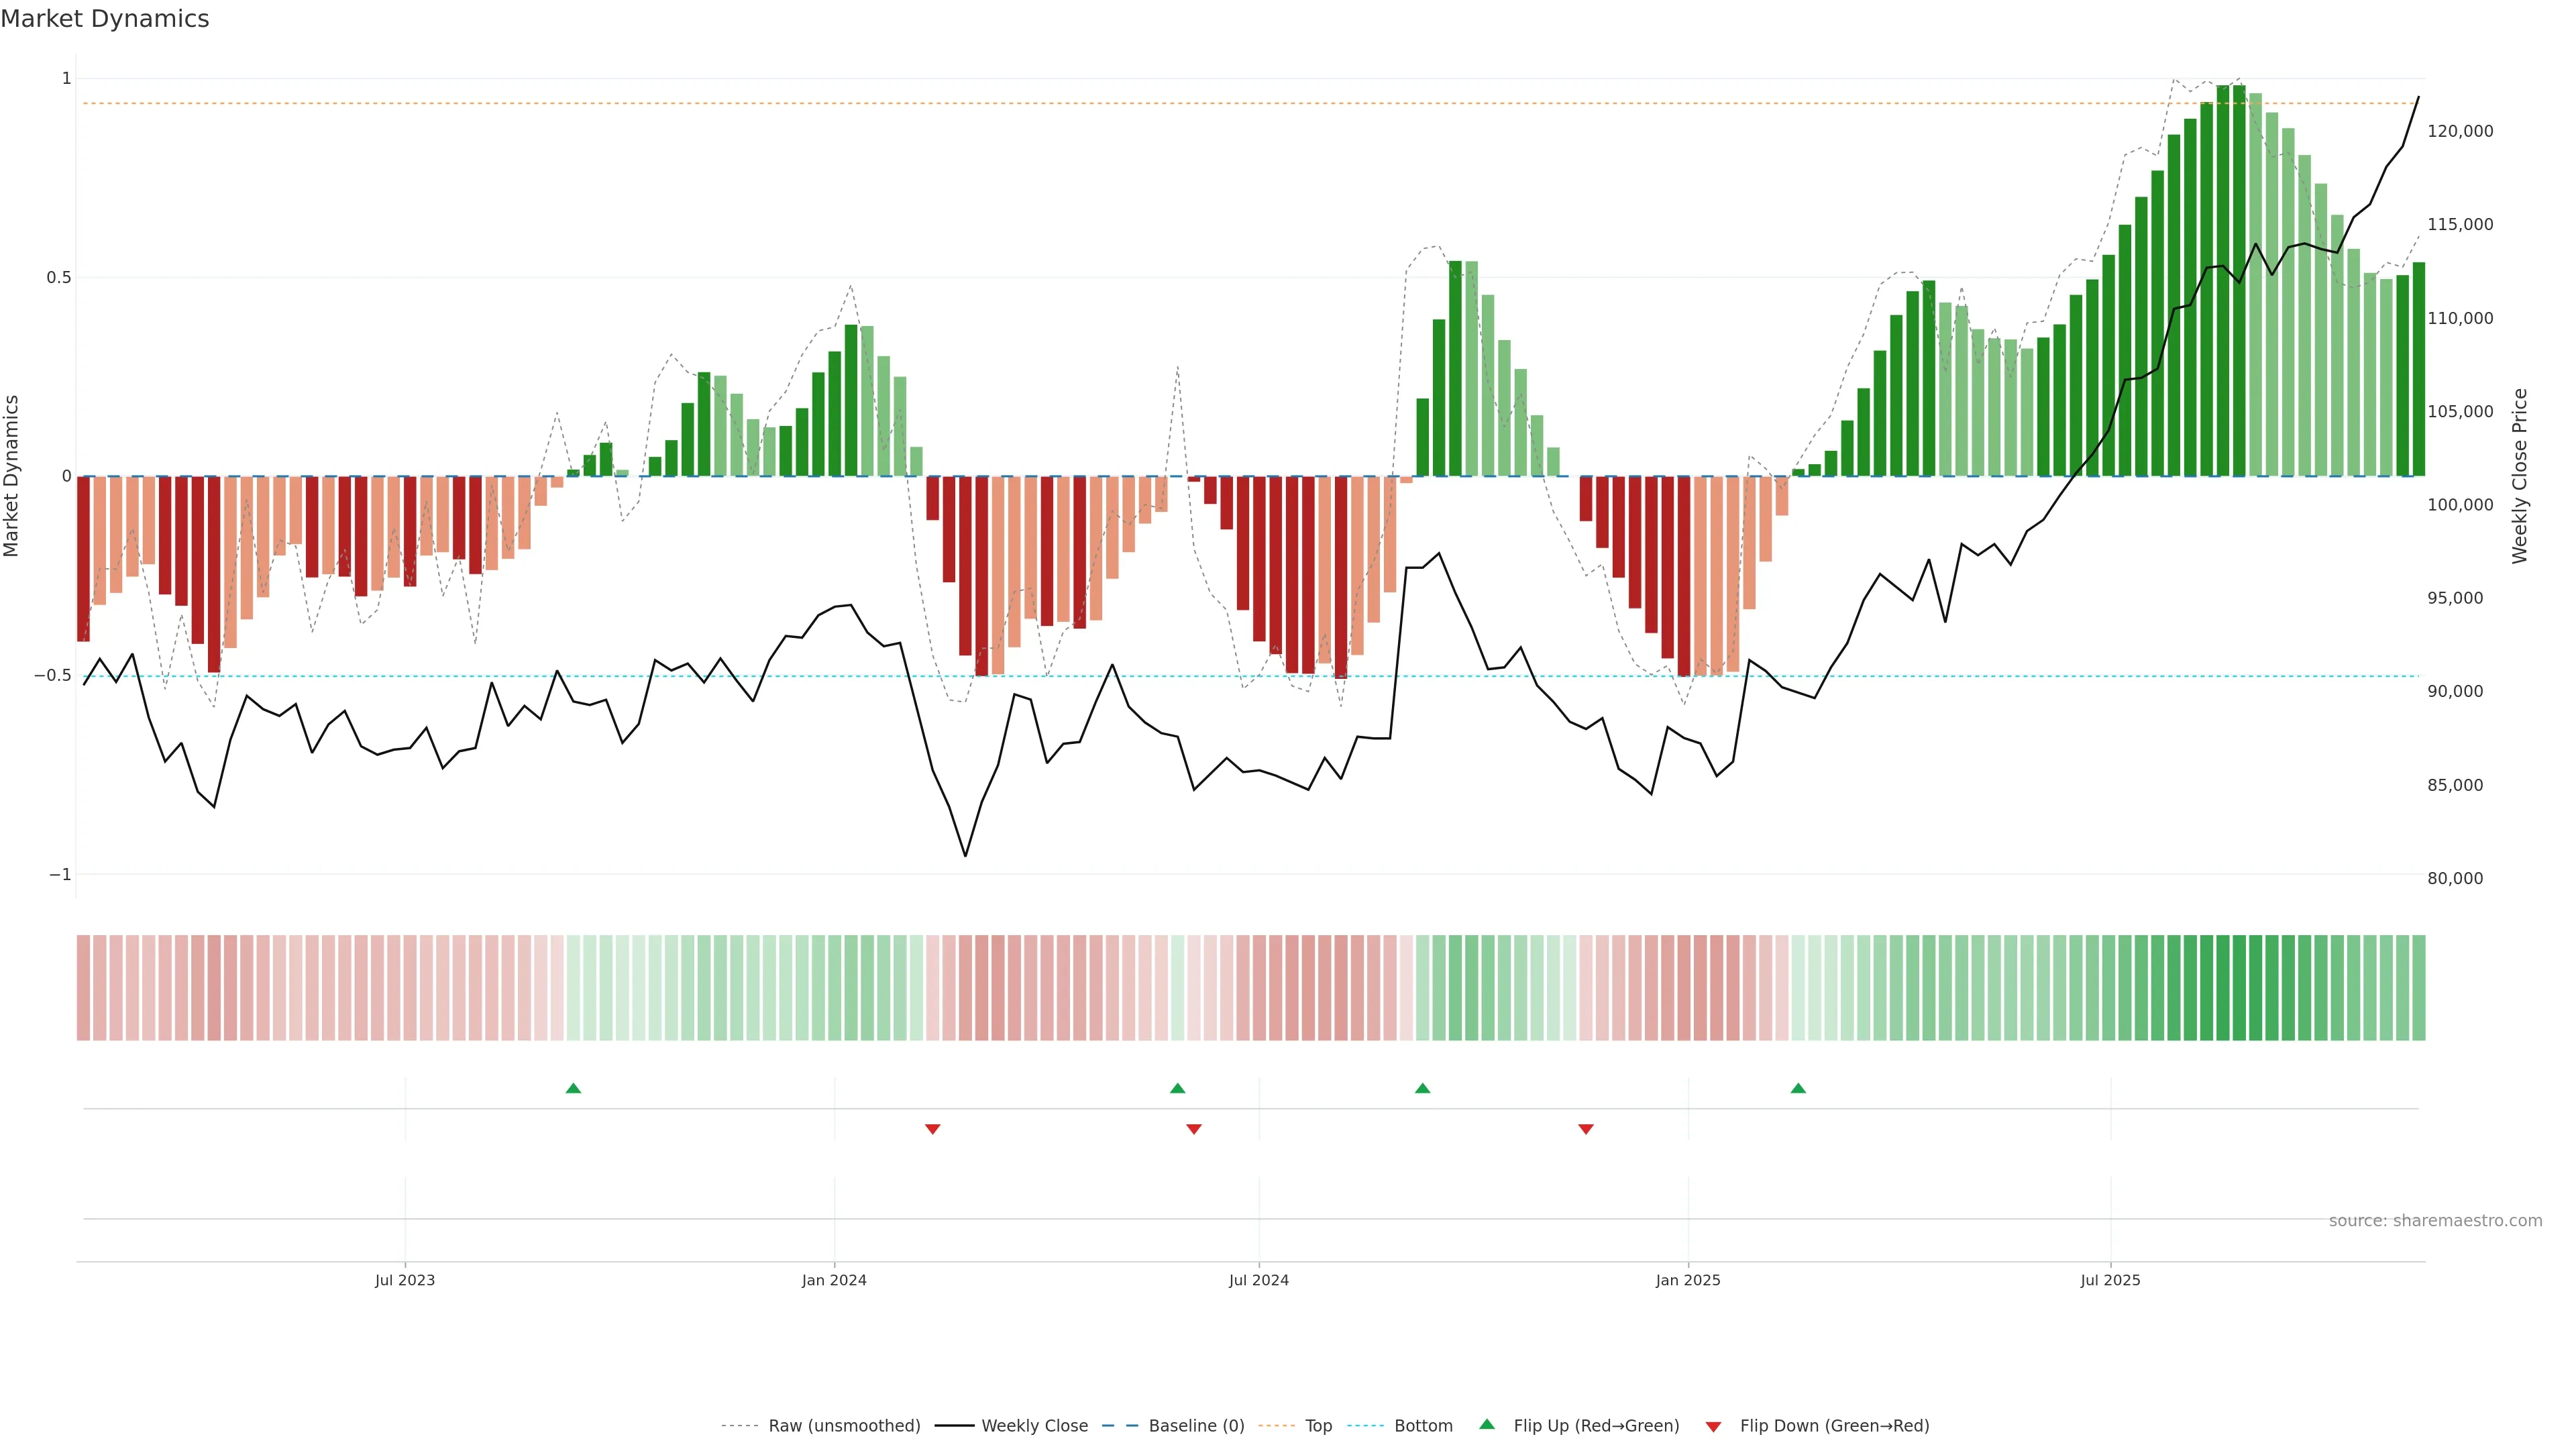Click the Weekly Close Price axis title
The width and height of the screenshot is (2576, 1449).
[x=2519, y=476]
